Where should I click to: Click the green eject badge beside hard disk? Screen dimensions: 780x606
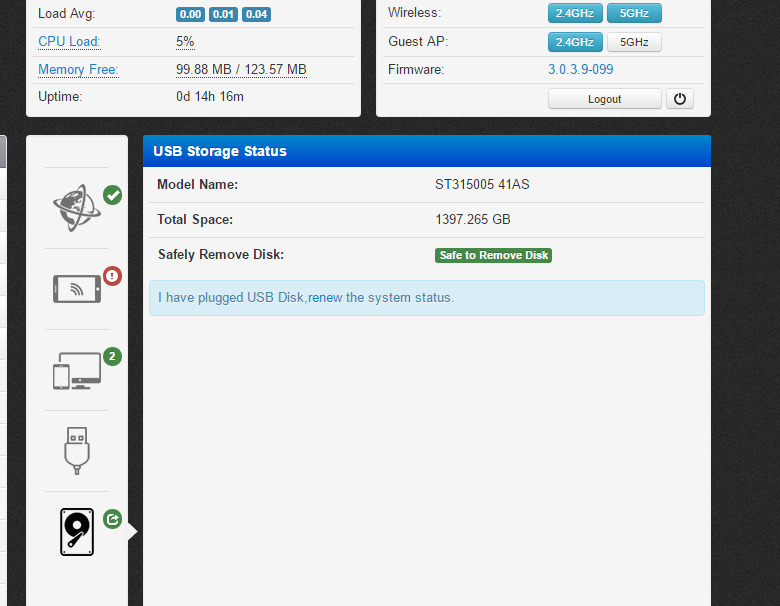pyautogui.click(x=112, y=519)
